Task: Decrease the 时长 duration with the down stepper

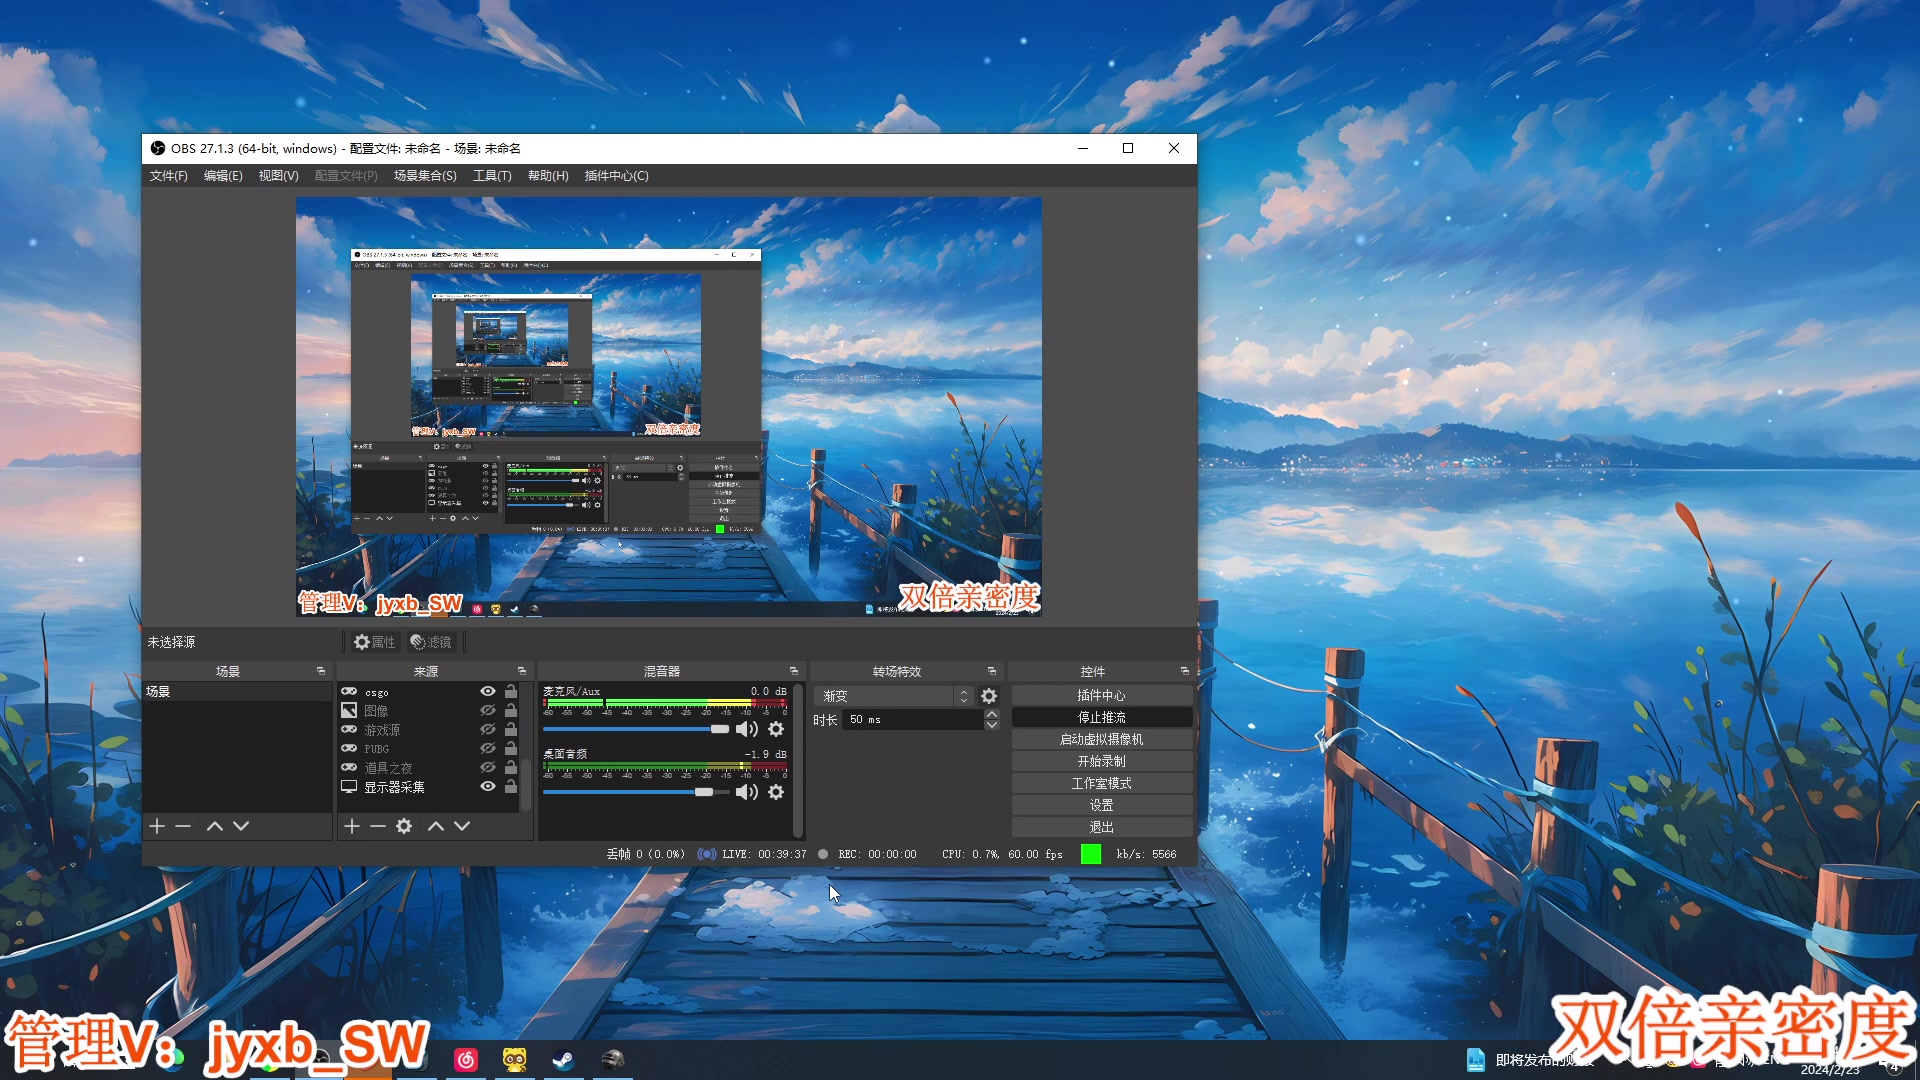Action: pyautogui.click(x=991, y=725)
